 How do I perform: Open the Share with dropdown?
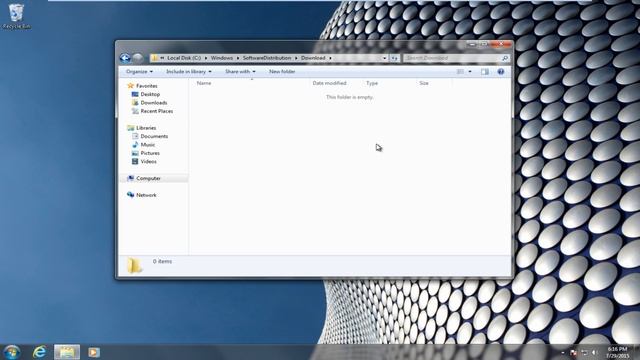click(x=240, y=71)
